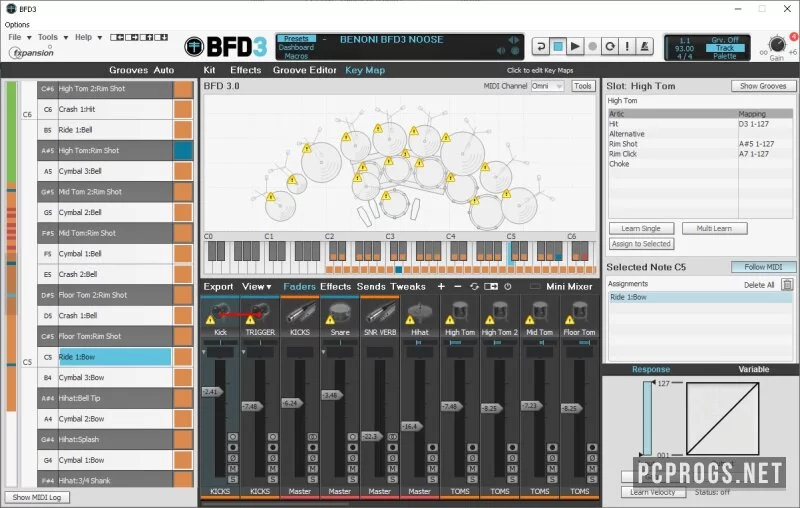The image size is (800, 508).
Task: Expand the Kick channel disclosure triangle
Action: [204, 352]
